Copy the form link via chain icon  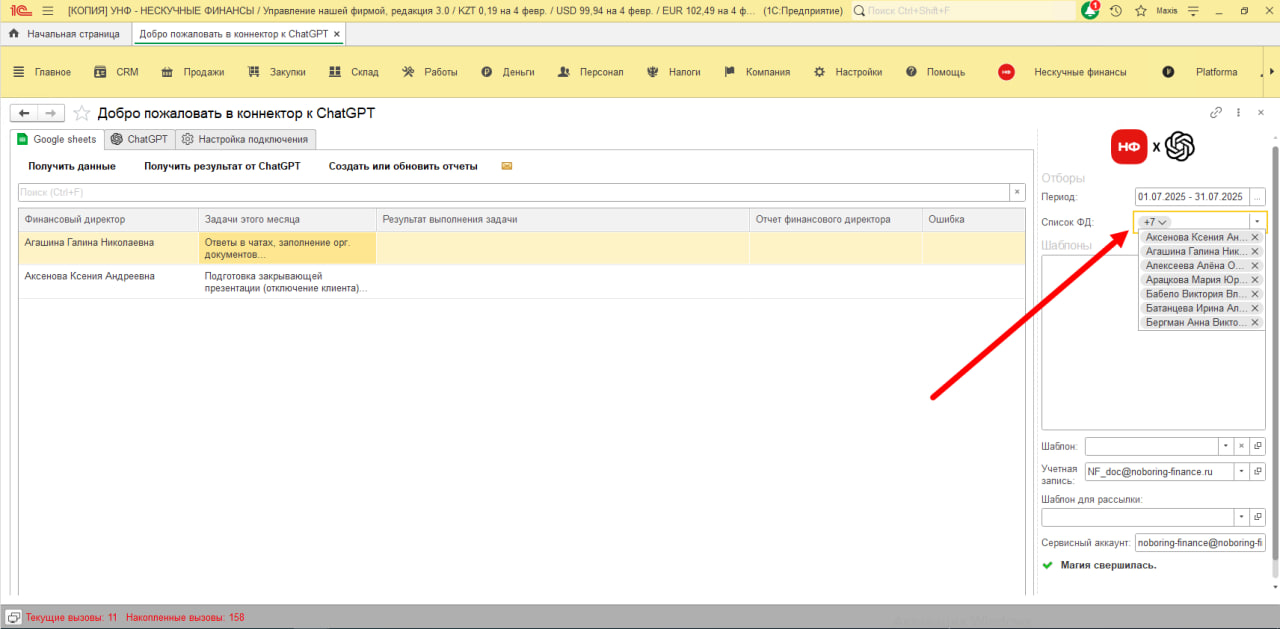pyautogui.click(x=1216, y=113)
